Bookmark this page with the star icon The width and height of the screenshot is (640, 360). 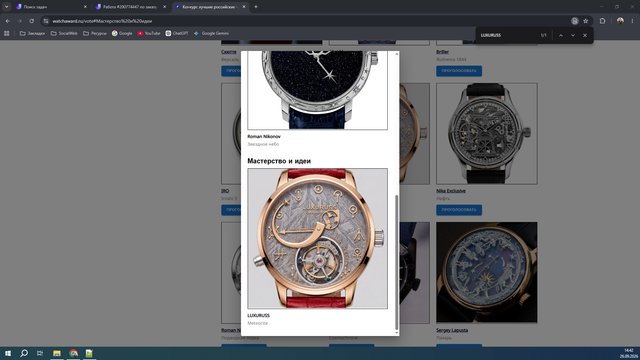pos(586,21)
